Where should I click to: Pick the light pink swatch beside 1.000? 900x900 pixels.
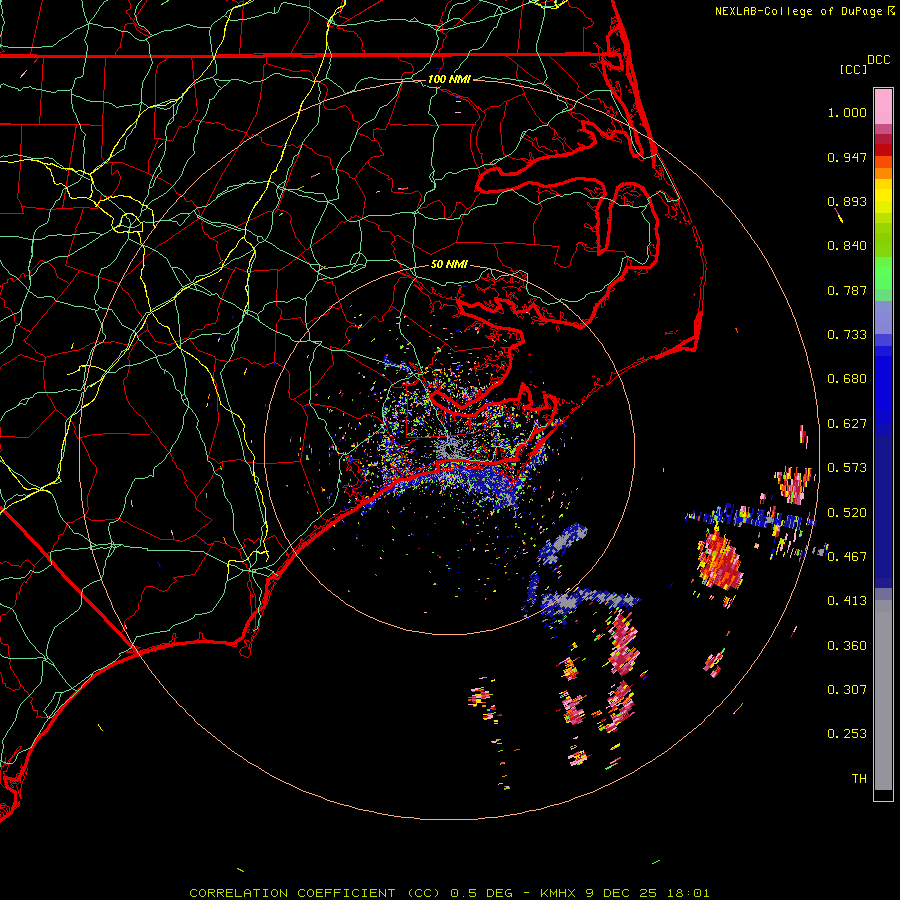coord(883,107)
